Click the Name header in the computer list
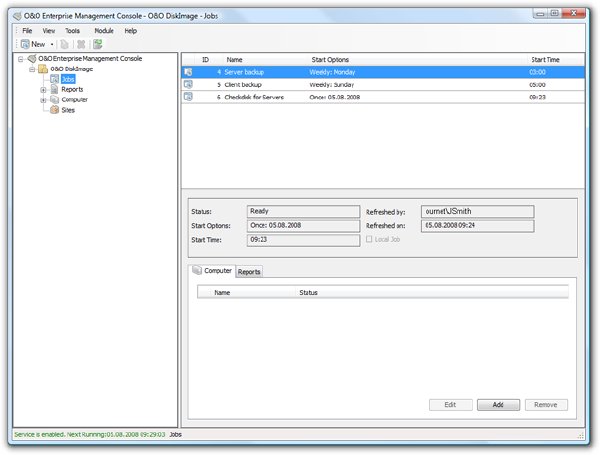This screenshot has height=455, width=600. coord(222,292)
